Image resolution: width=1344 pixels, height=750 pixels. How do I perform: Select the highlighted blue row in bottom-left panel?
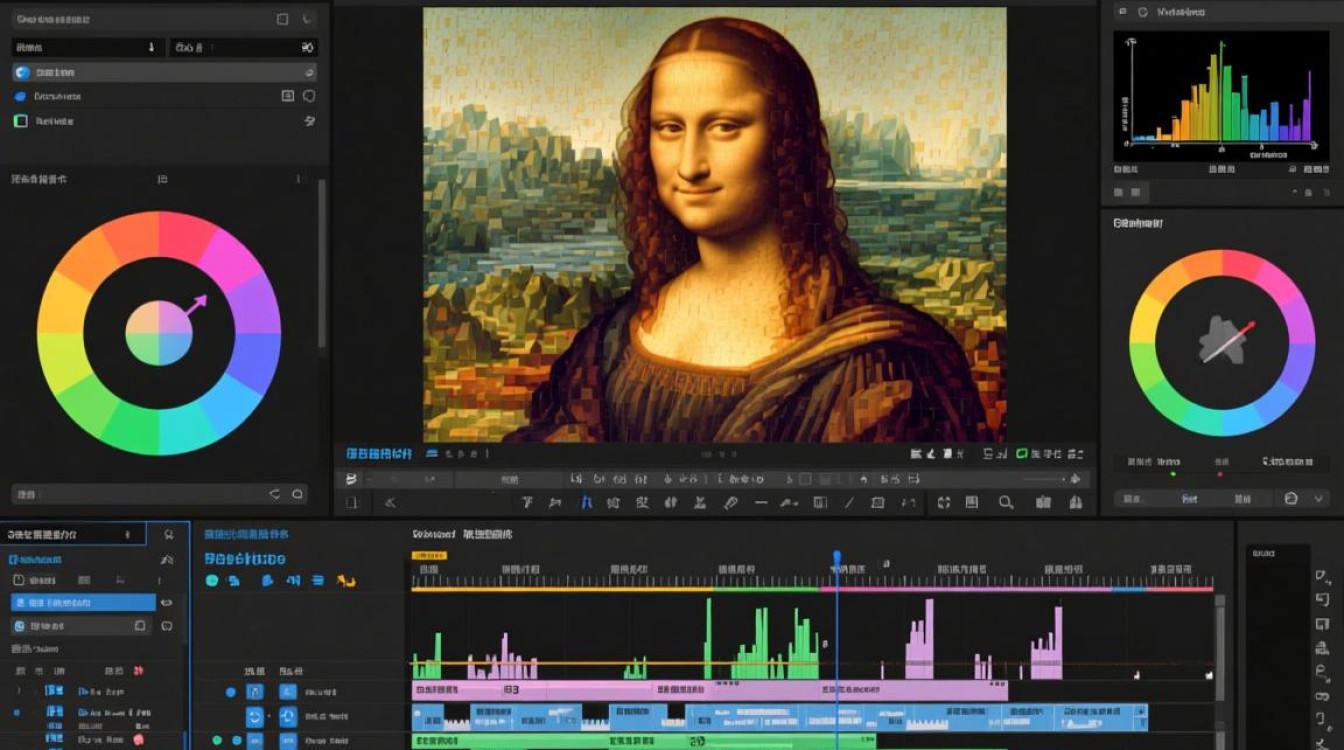pyautogui.click(x=83, y=603)
